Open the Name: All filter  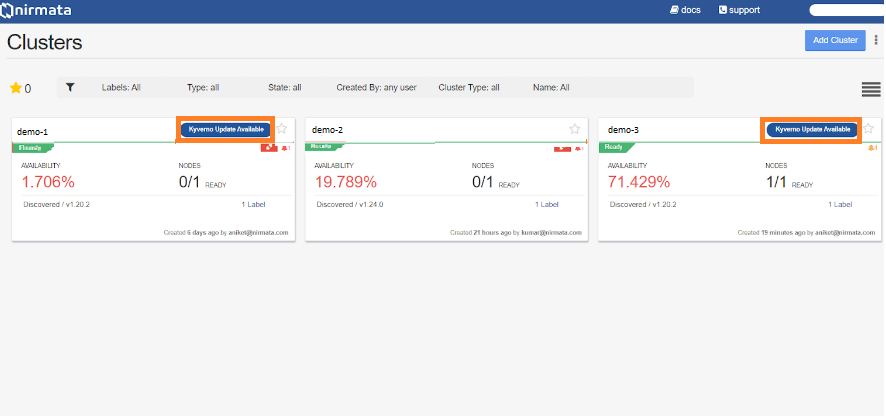pyautogui.click(x=551, y=88)
